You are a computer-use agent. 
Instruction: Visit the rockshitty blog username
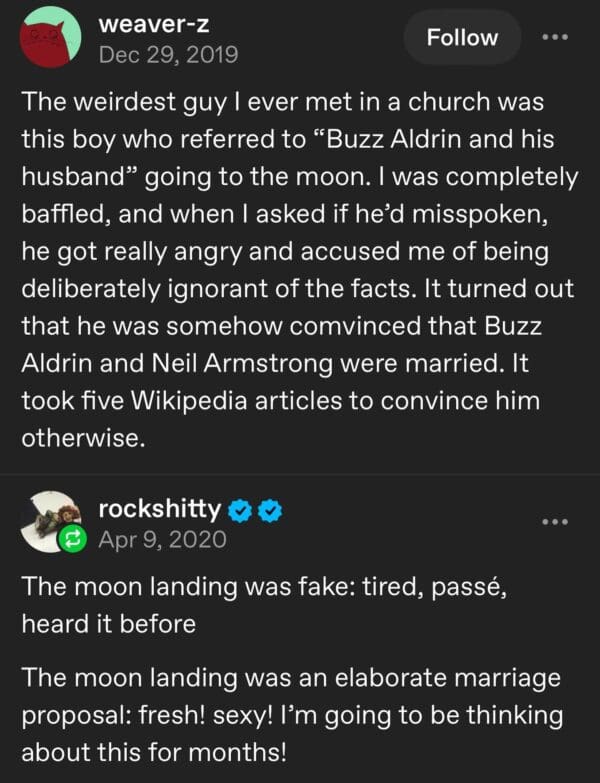(x=159, y=508)
